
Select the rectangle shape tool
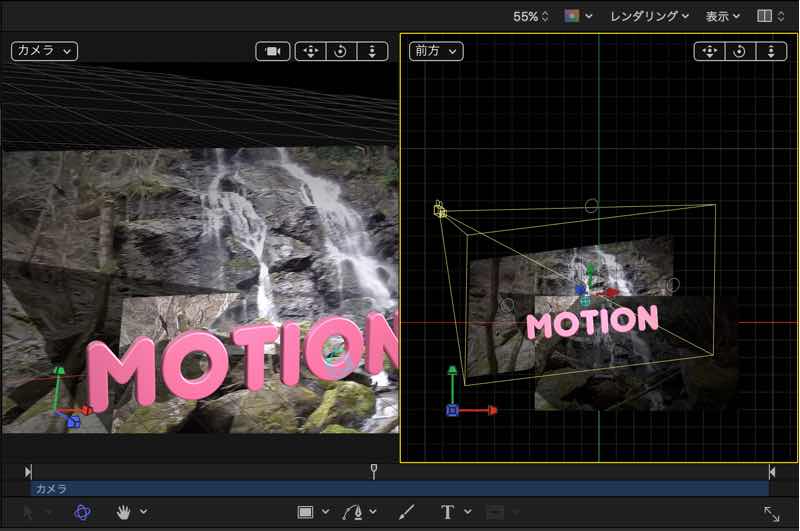coord(306,512)
